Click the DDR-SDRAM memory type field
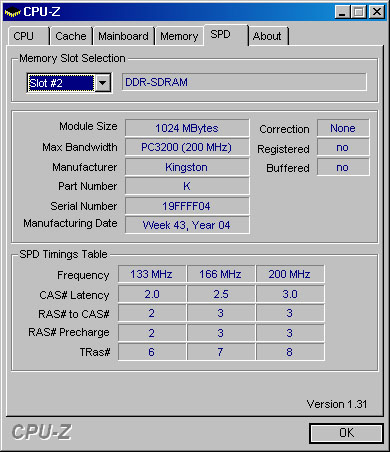Screen dimensions: 390x452 (x=244, y=82)
